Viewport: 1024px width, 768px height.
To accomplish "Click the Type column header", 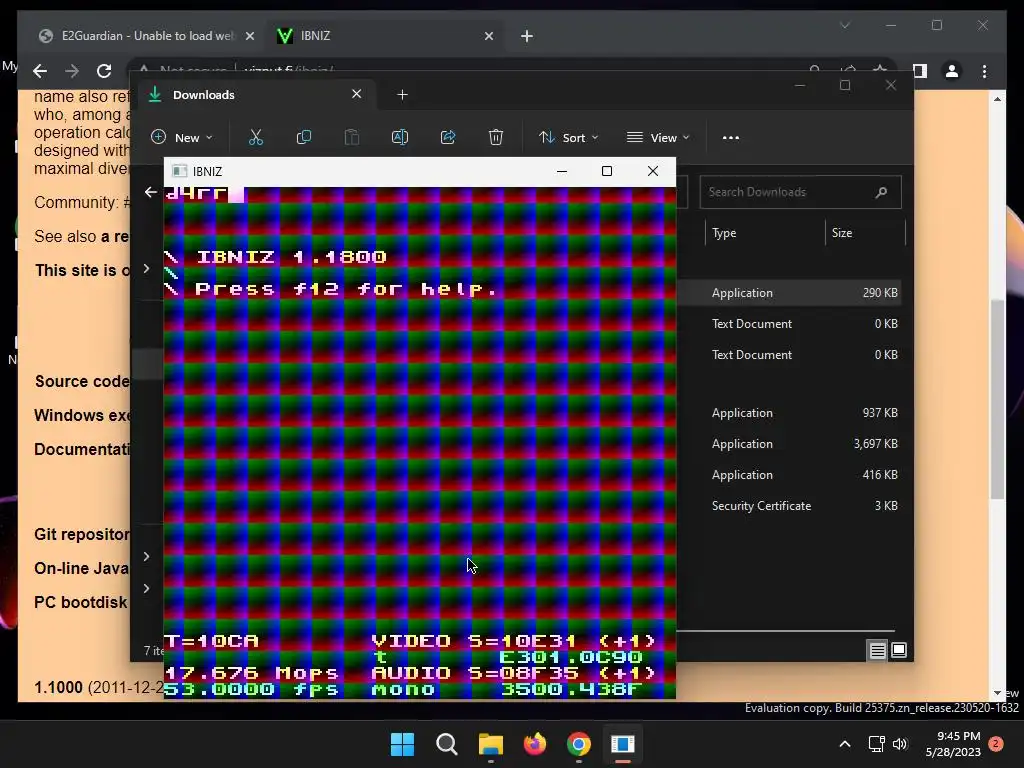I will (724, 232).
